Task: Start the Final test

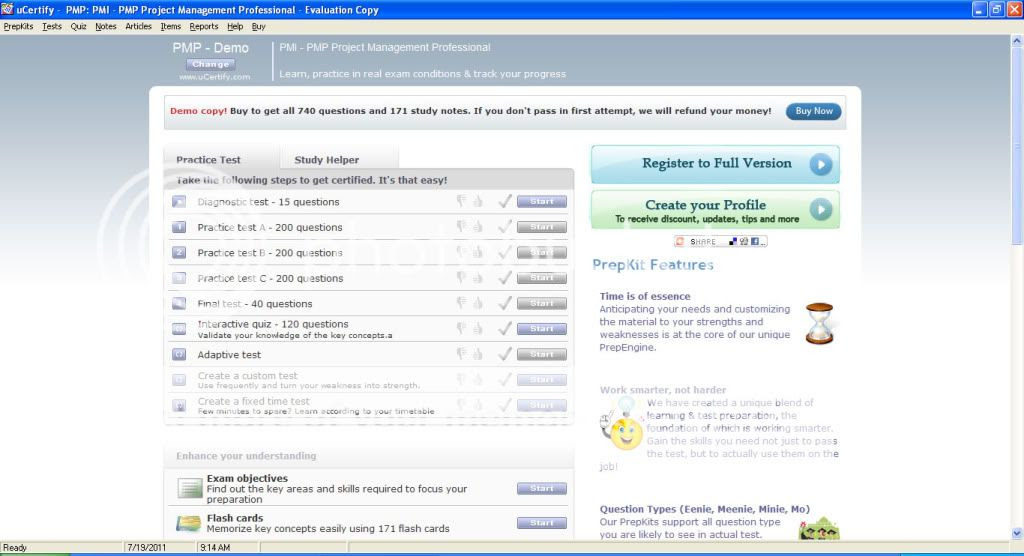Action: (541, 304)
